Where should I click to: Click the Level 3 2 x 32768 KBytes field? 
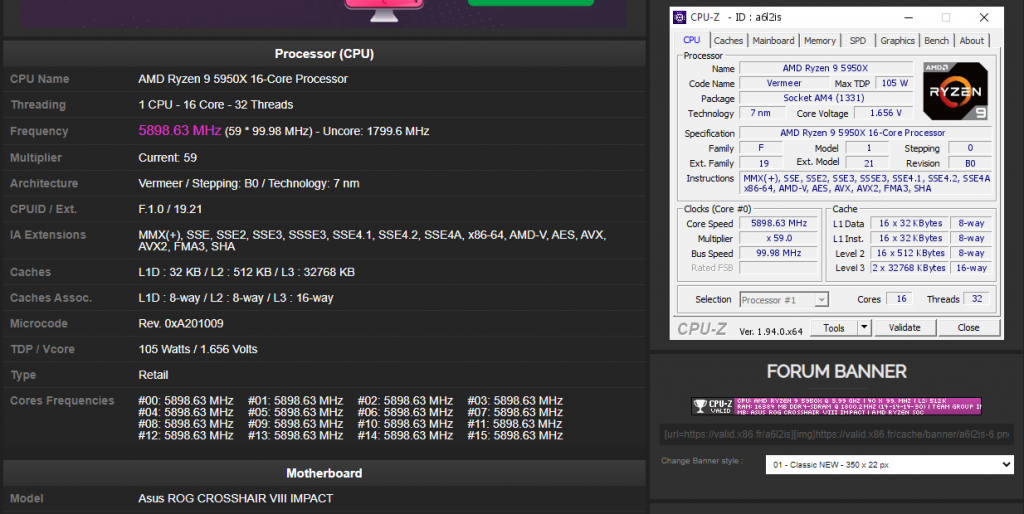point(910,268)
